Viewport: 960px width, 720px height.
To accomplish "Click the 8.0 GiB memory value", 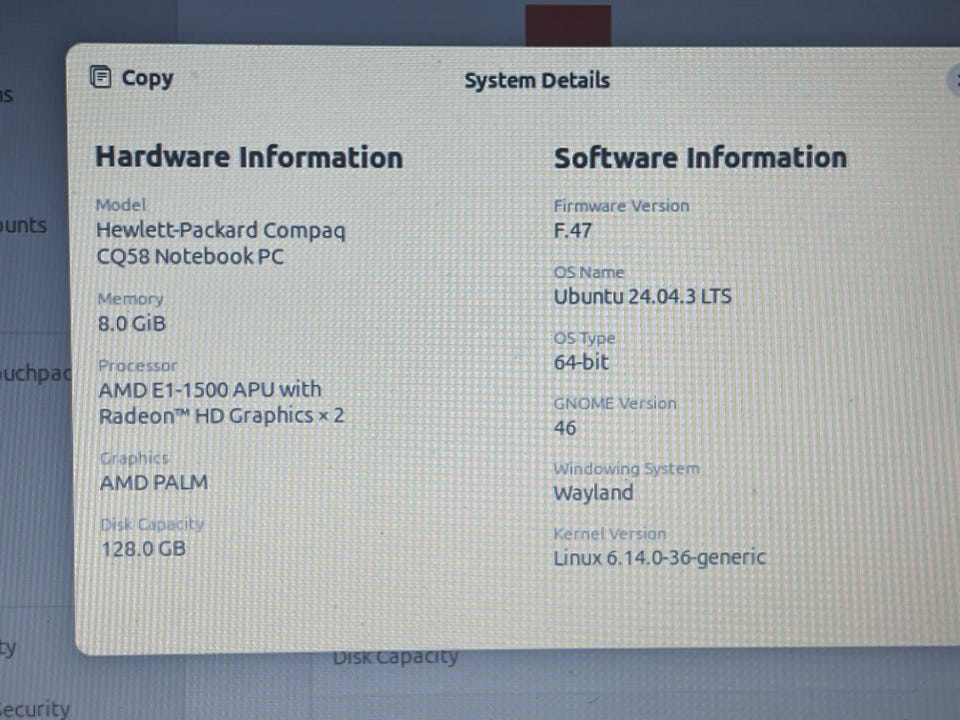I will (132, 323).
